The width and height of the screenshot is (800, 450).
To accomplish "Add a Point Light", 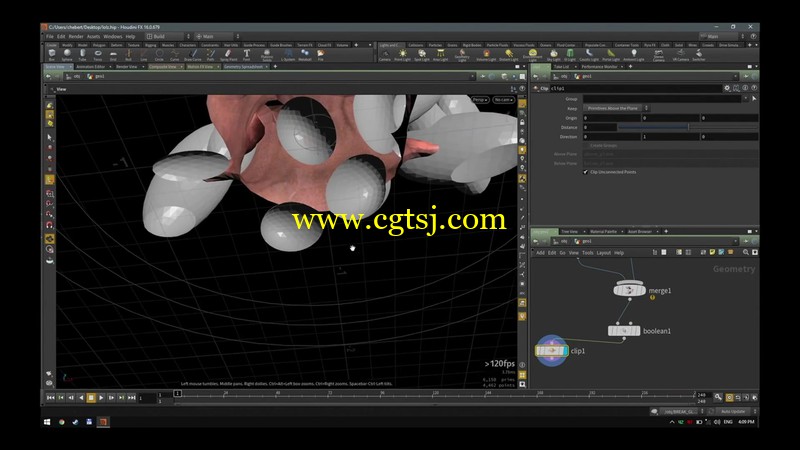I will click(x=403, y=55).
